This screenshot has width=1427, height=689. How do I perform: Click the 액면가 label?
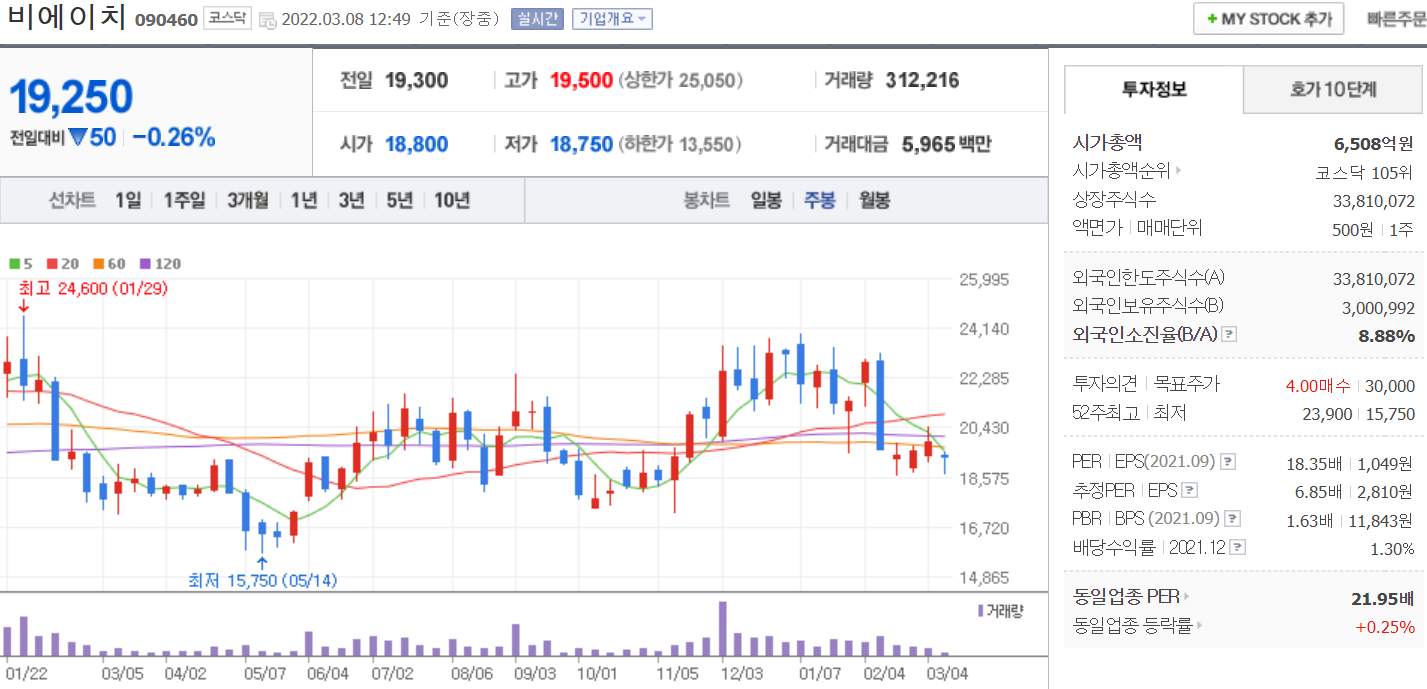point(1095,228)
